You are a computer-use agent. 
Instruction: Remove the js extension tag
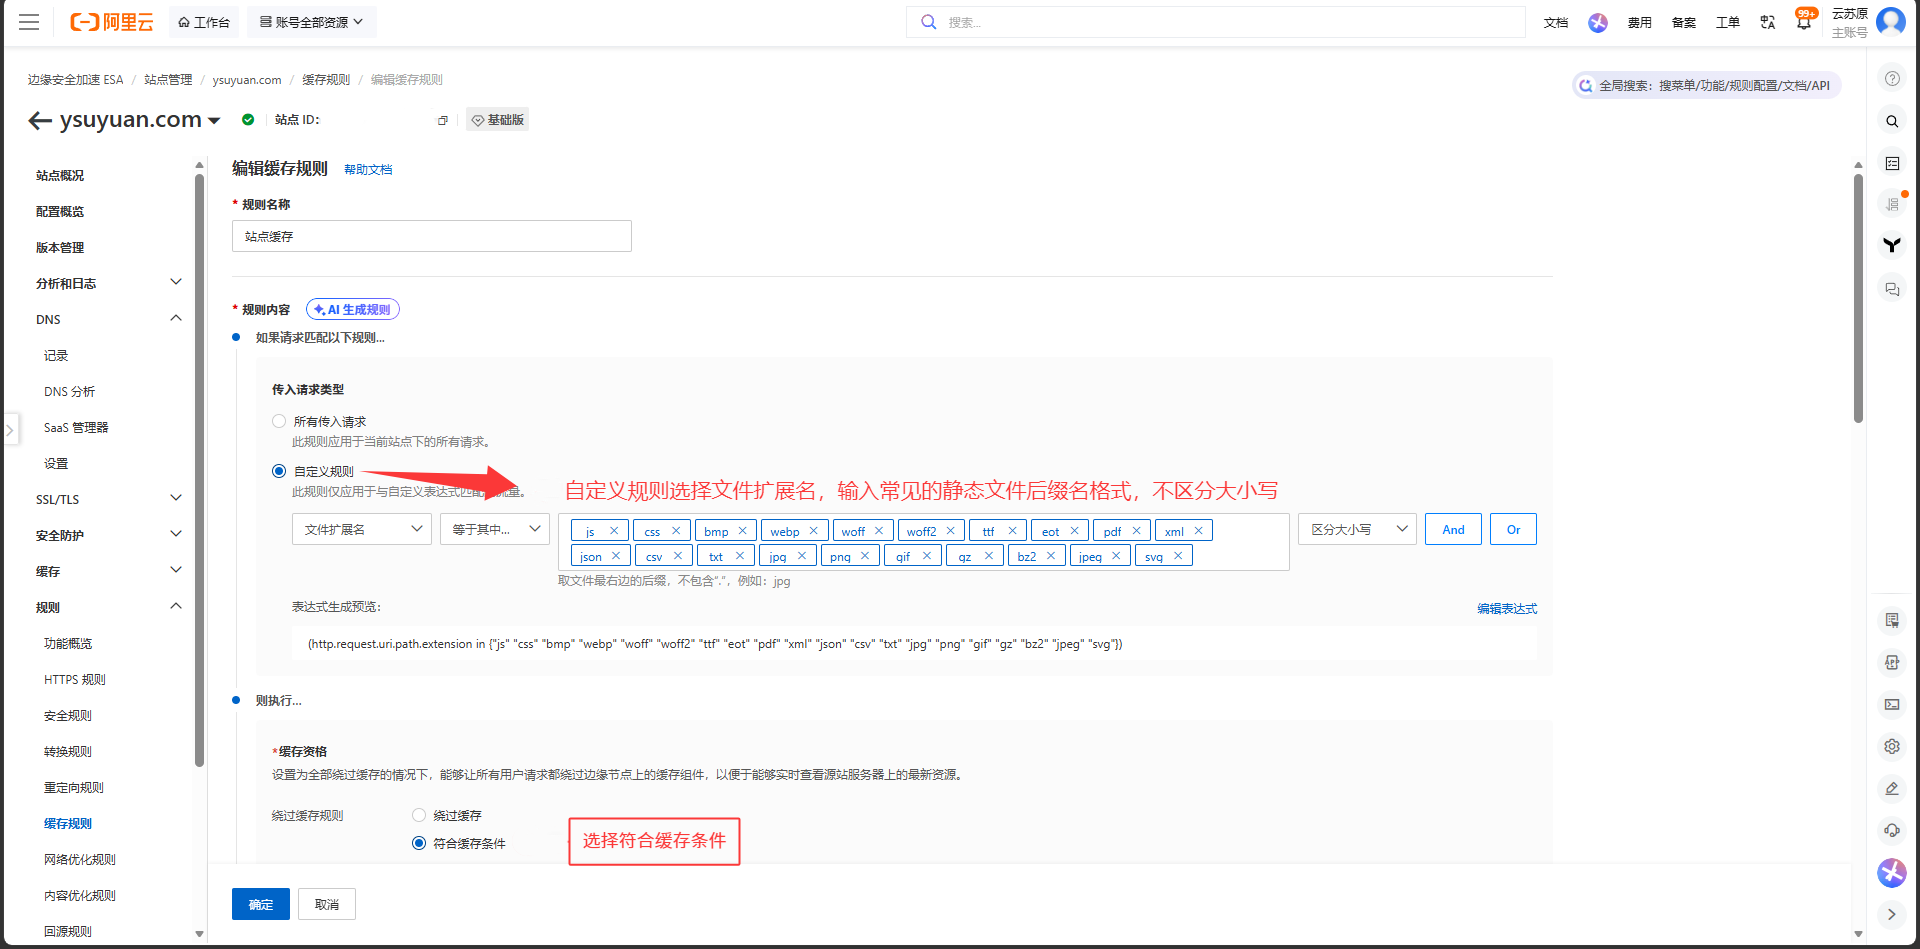click(x=614, y=531)
